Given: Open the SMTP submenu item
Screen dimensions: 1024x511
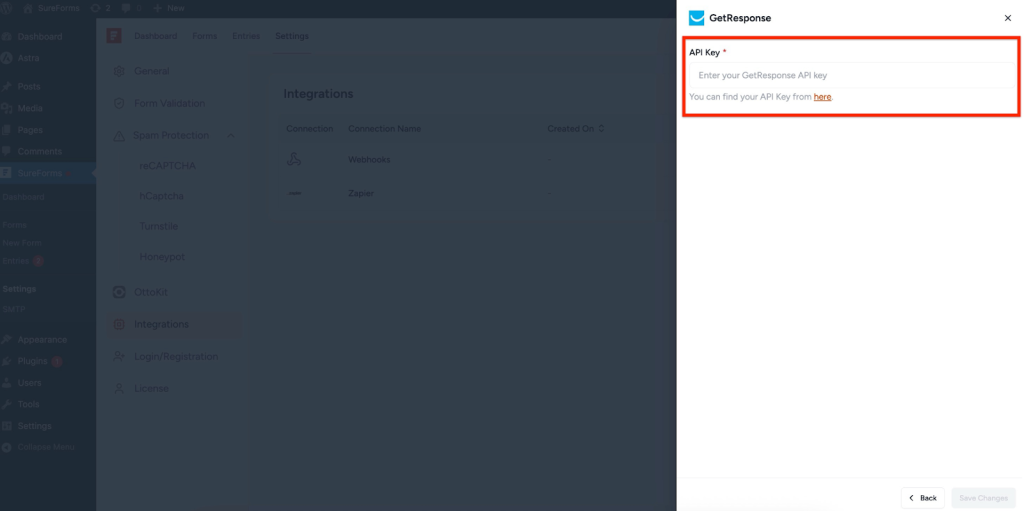Looking at the screenshot, I should pos(14,309).
